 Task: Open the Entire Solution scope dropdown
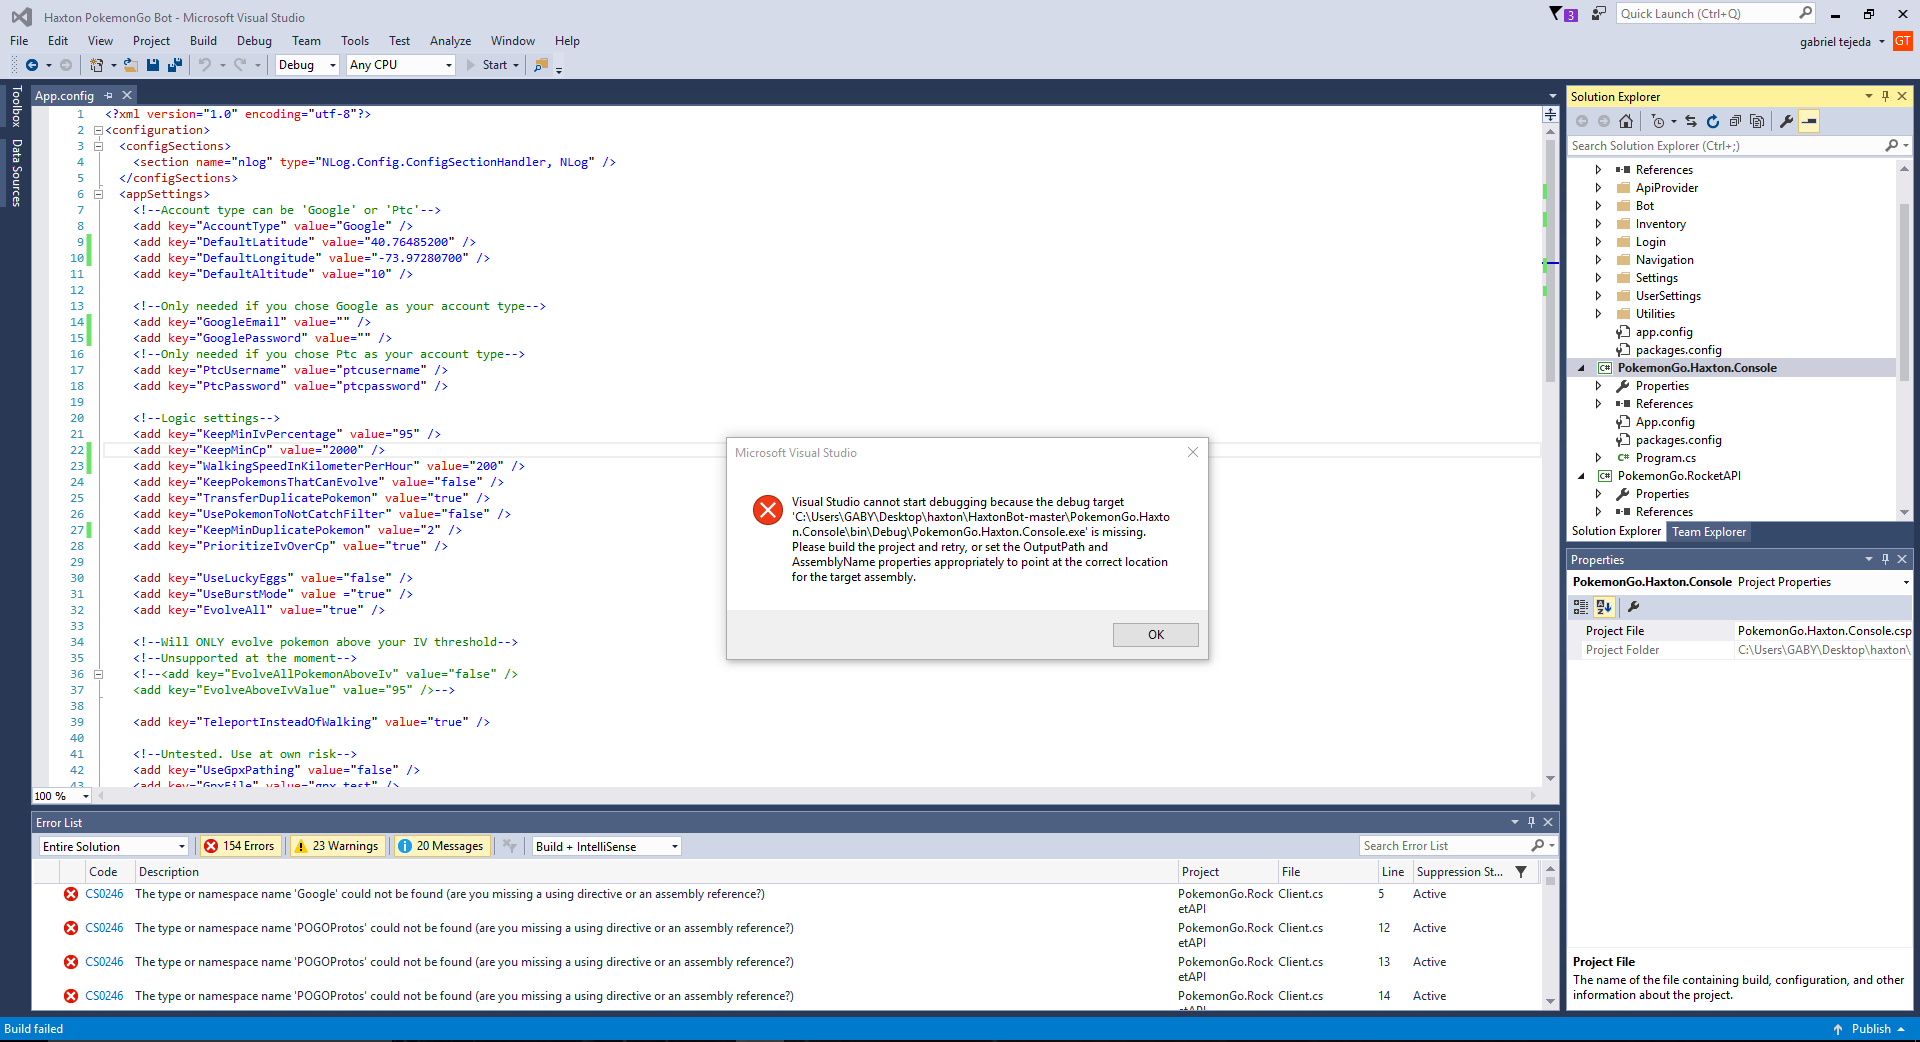coord(114,846)
